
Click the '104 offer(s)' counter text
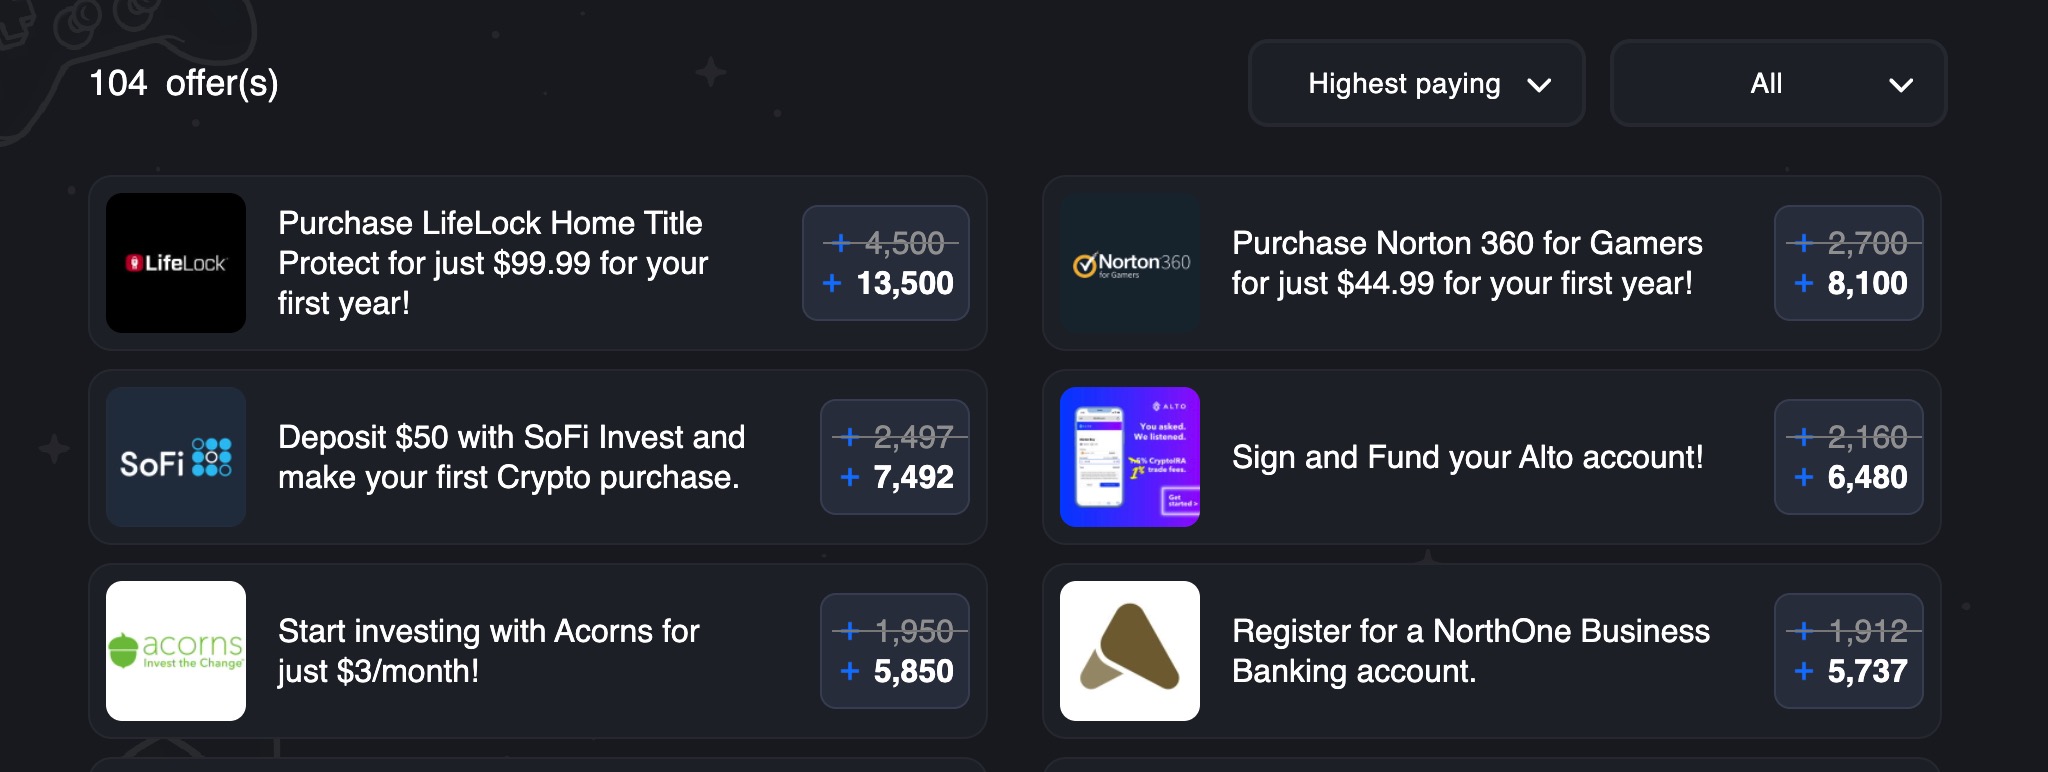[x=183, y=84]
